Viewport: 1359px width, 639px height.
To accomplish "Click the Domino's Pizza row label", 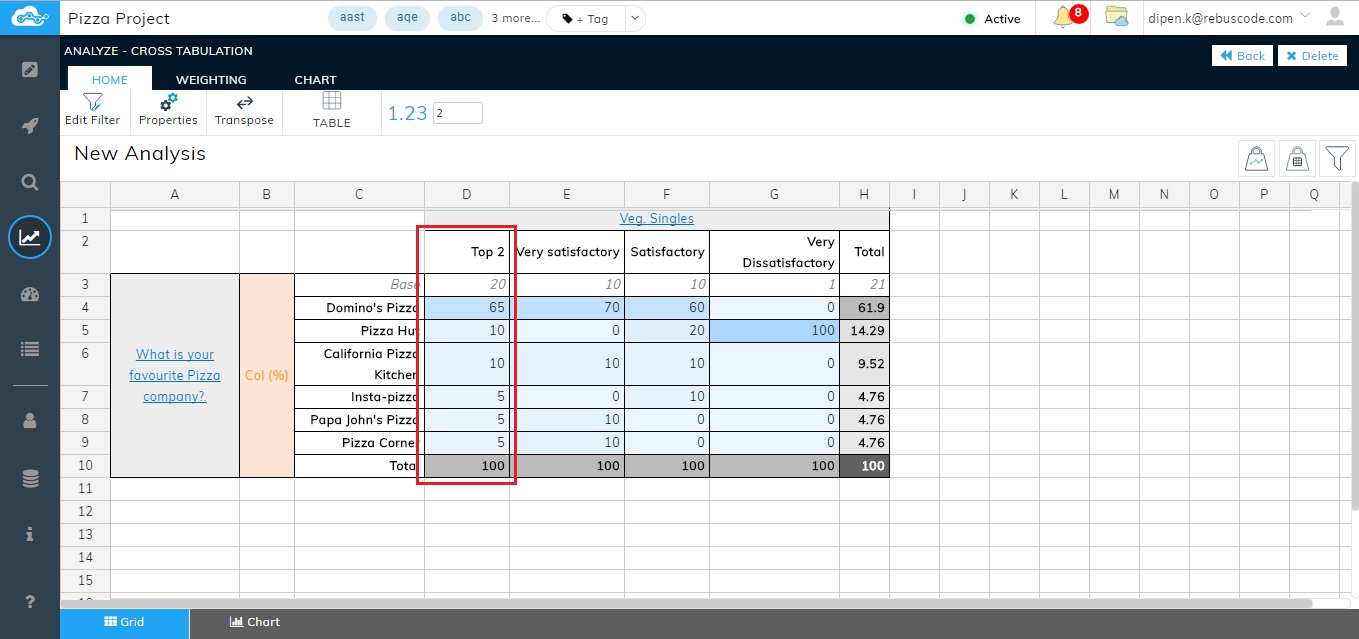I will pyautogui.click(x=359, y=308).
